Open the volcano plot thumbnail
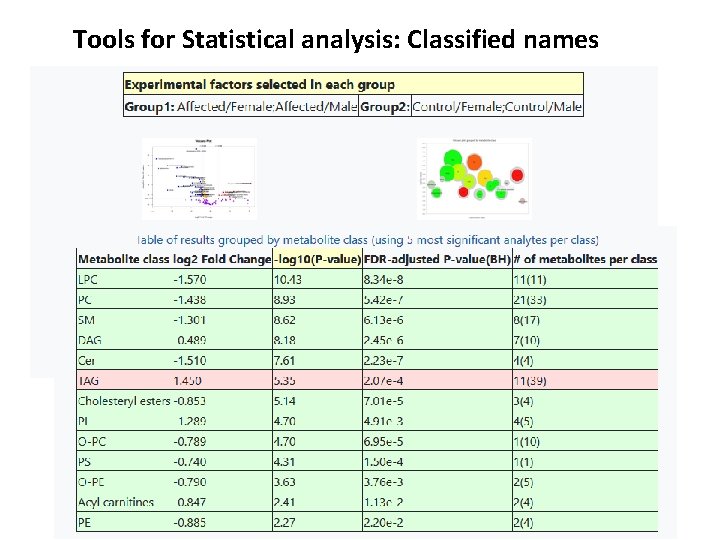720x540 pixels. click(x=199, y=179)
